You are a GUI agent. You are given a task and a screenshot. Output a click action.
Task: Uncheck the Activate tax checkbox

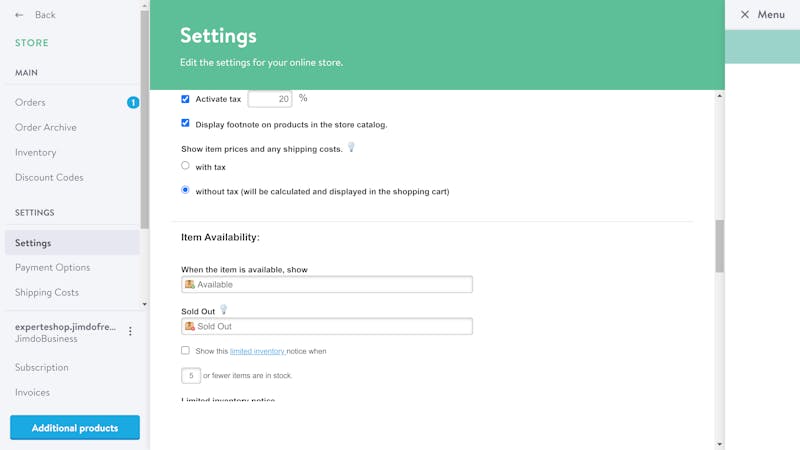(x=185, y=99)
